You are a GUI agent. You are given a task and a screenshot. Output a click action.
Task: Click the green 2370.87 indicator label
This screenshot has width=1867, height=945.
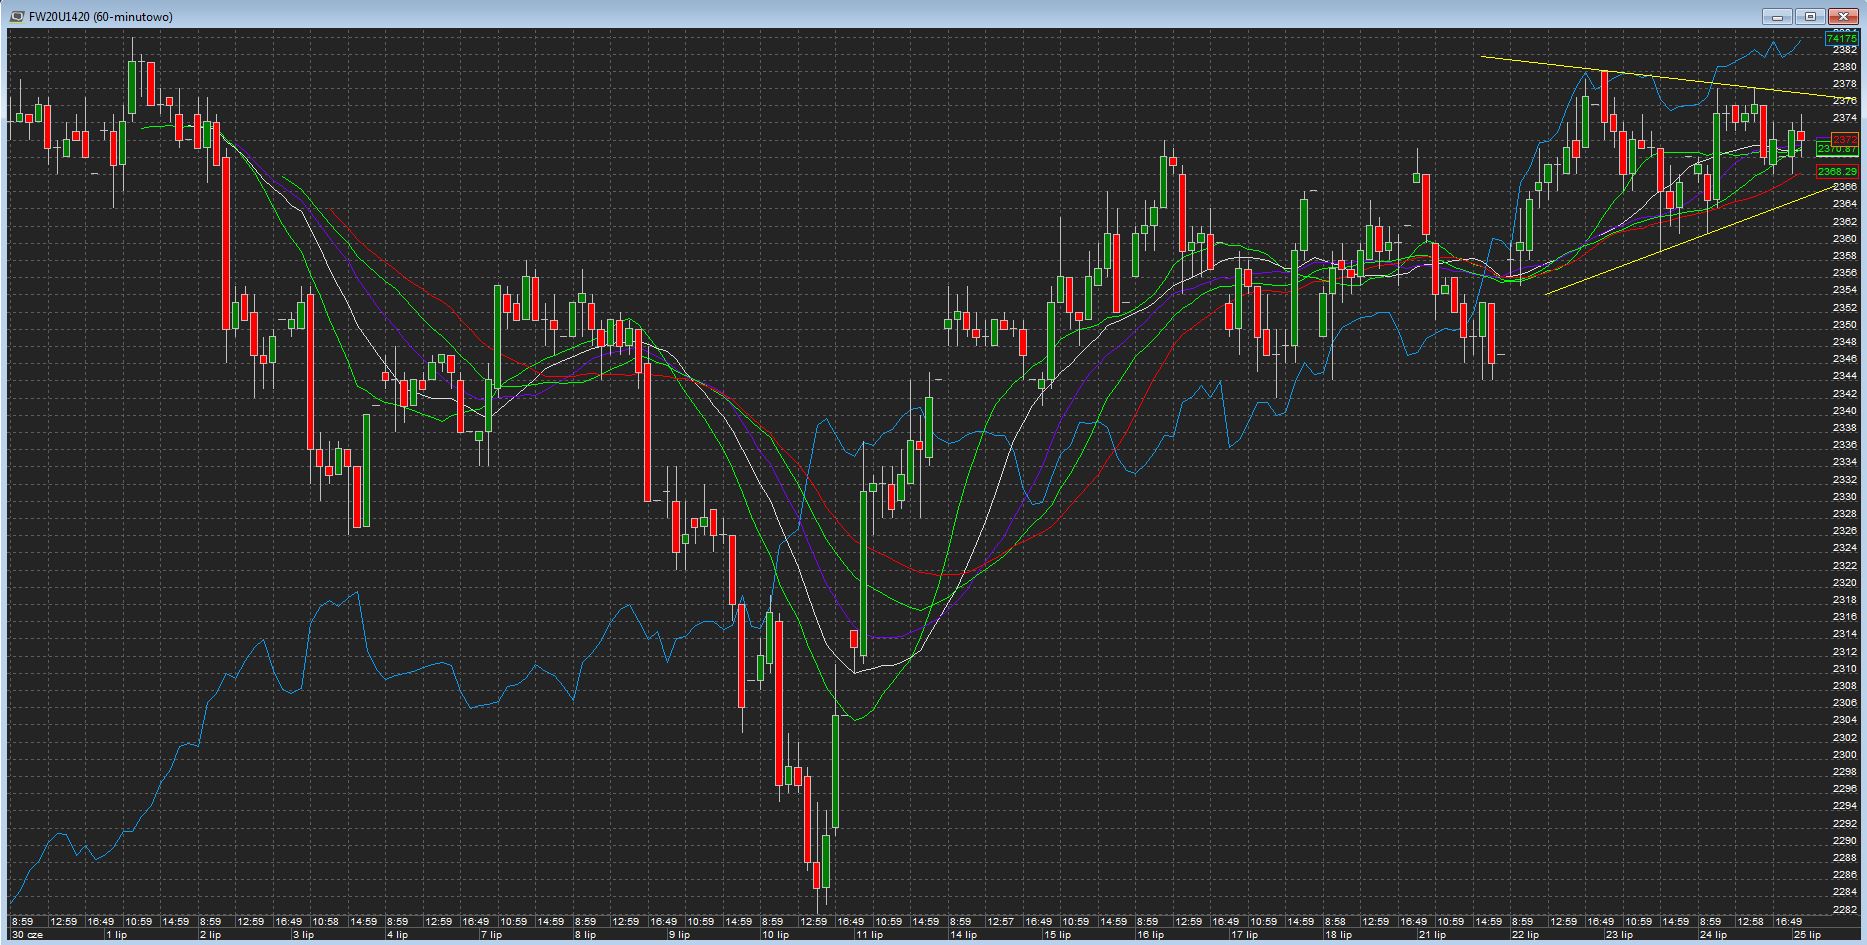pyautogui.click(x=1837, y=149)
